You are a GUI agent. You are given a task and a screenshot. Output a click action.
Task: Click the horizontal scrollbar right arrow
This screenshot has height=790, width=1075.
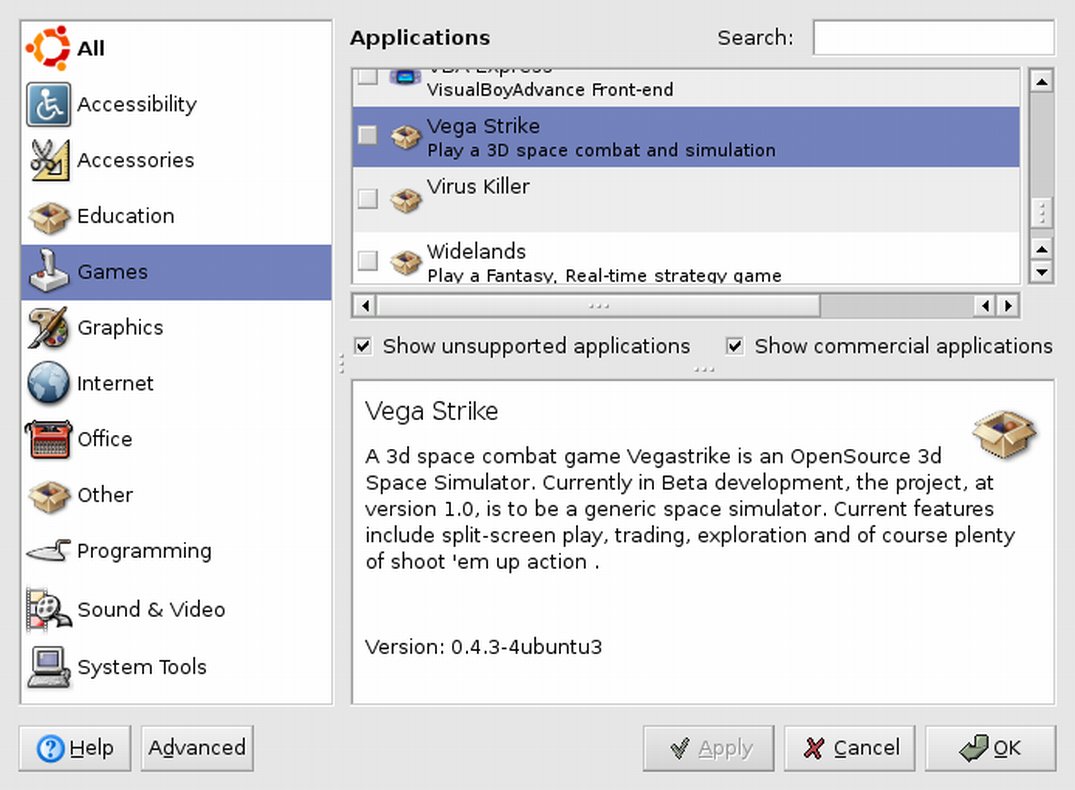point(1008,305)
